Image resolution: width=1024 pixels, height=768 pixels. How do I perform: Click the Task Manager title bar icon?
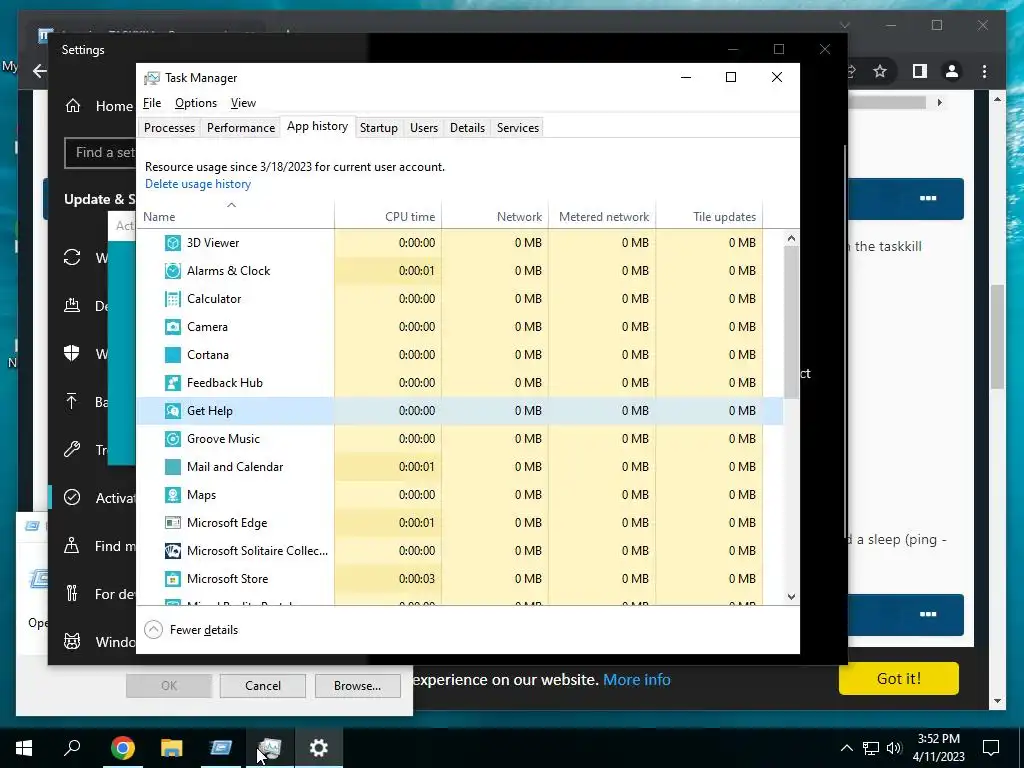click(x=152, y=78)
